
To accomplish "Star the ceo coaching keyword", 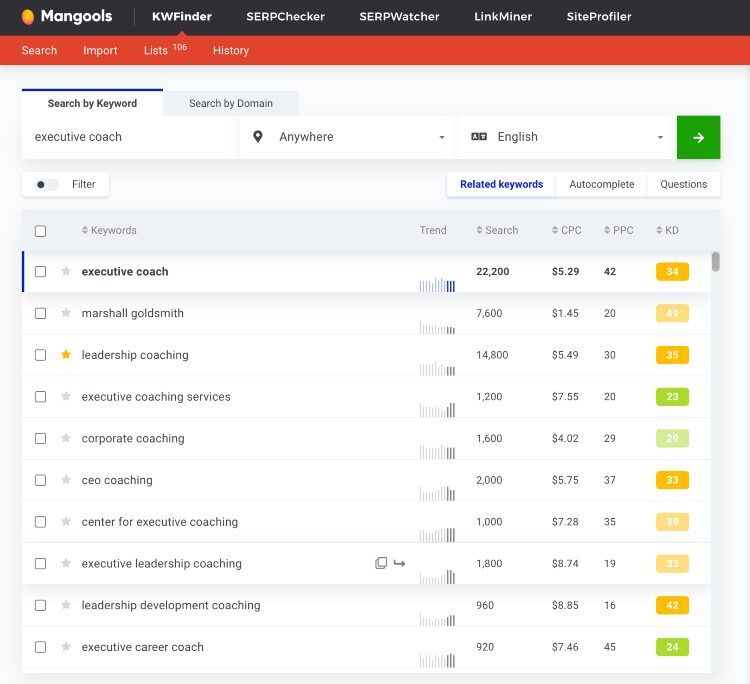I will point(66,479).
